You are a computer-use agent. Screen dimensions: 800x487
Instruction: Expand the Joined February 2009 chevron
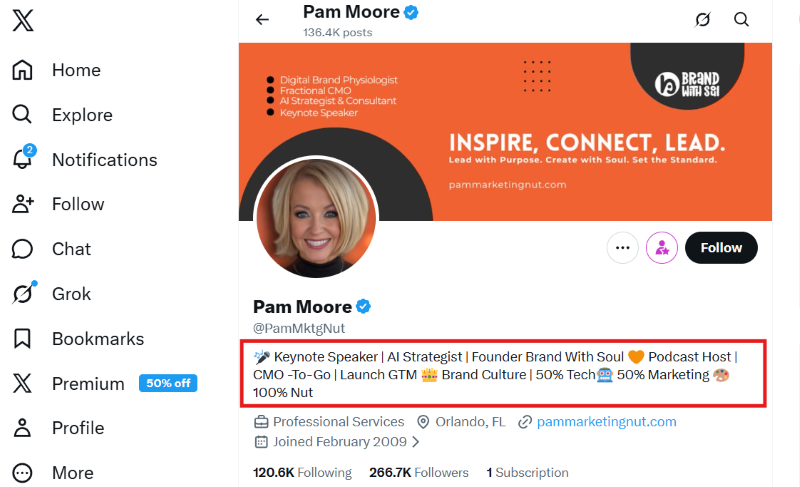point(416,441)
